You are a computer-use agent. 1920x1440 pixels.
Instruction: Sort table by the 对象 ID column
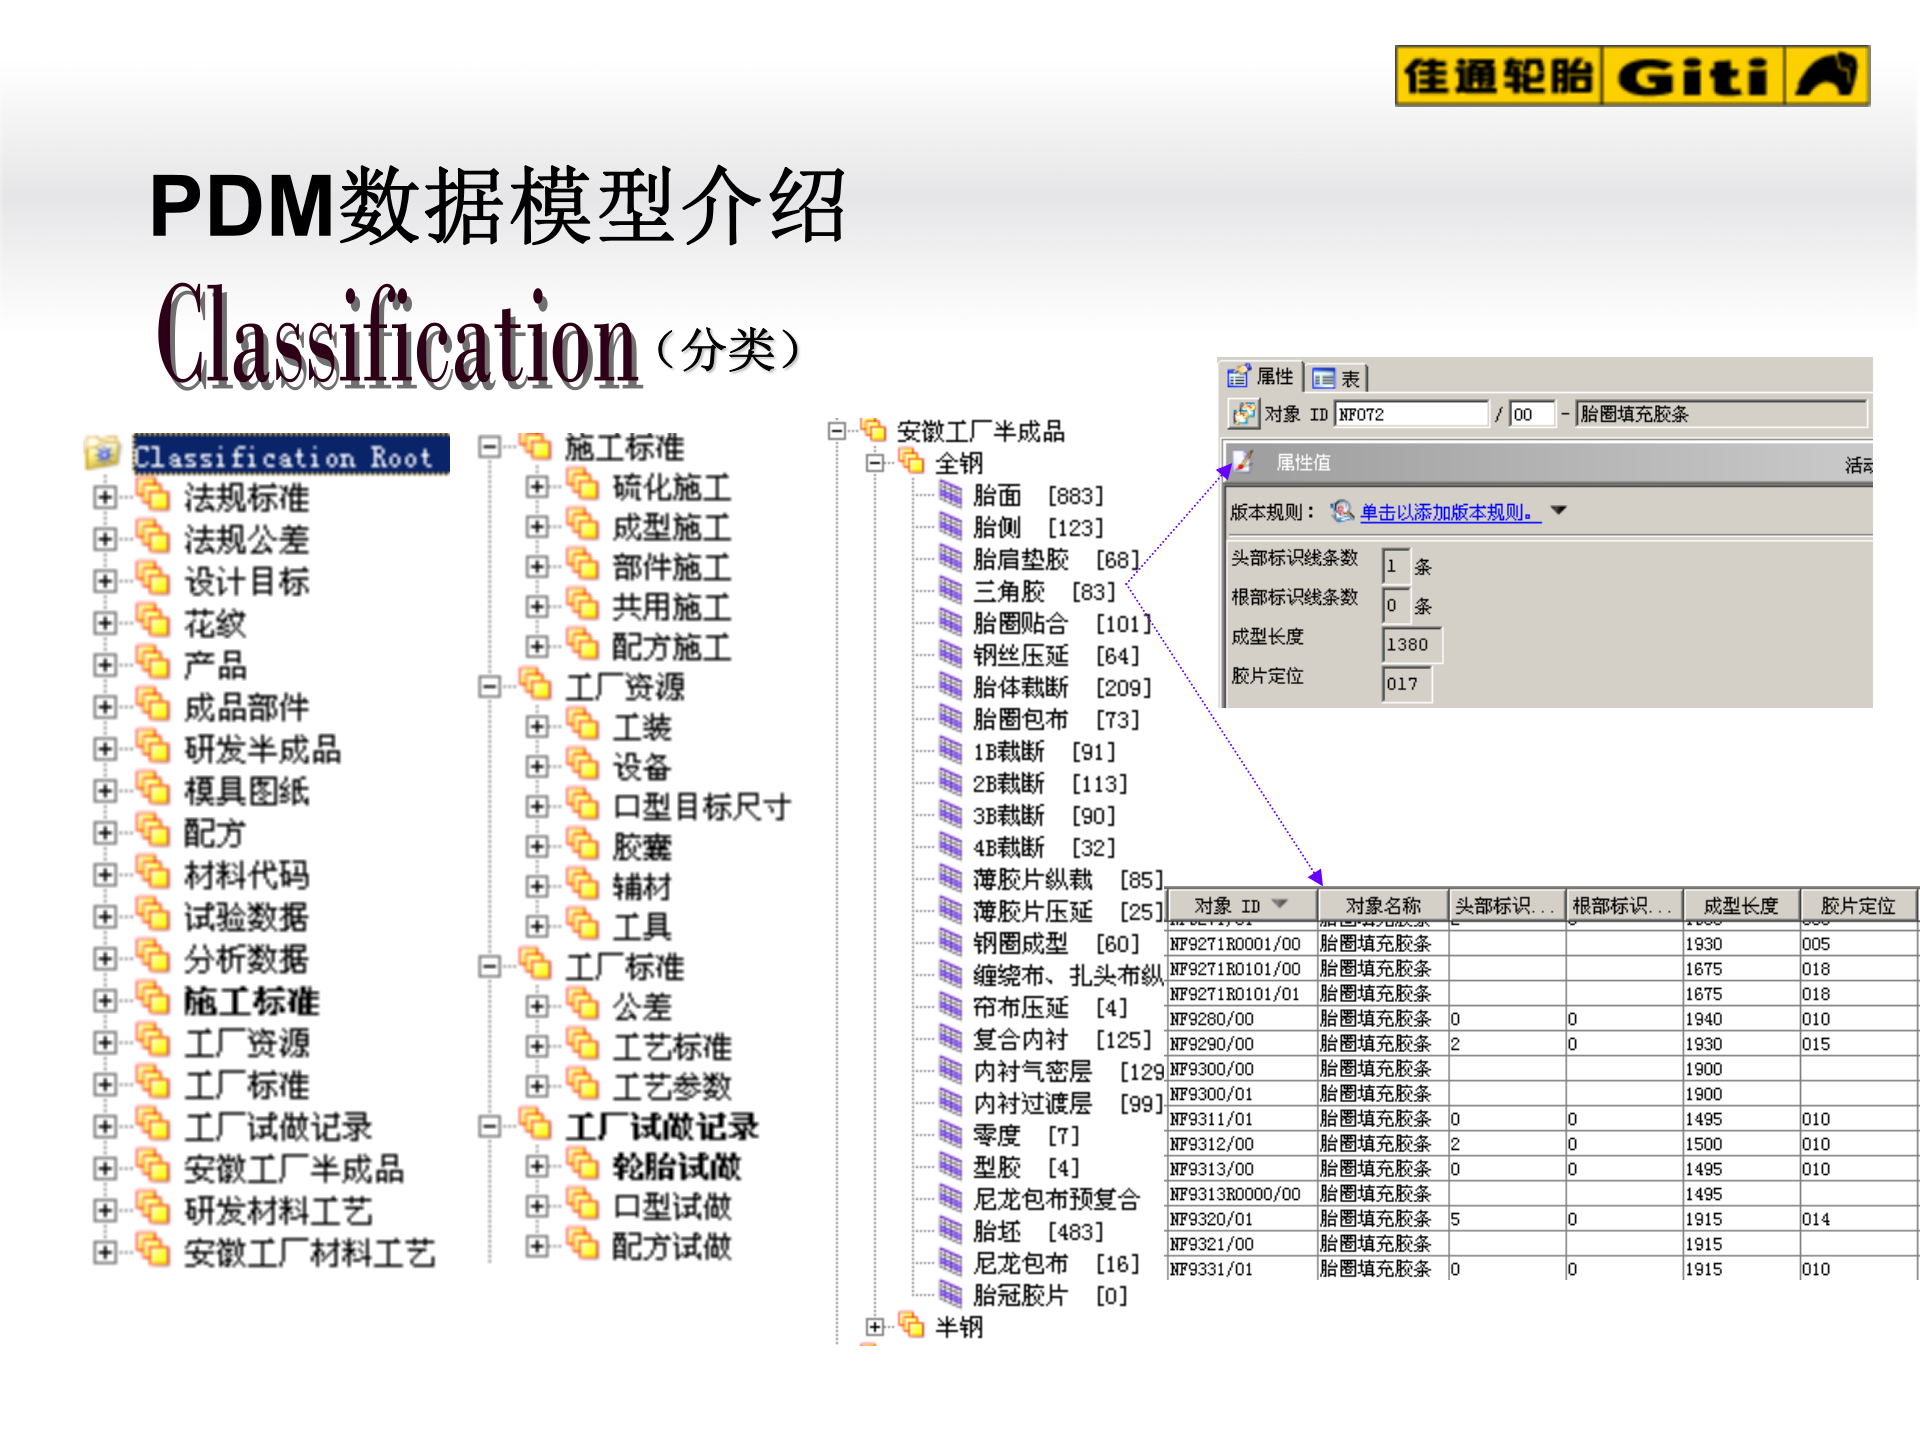(1240, 903)
